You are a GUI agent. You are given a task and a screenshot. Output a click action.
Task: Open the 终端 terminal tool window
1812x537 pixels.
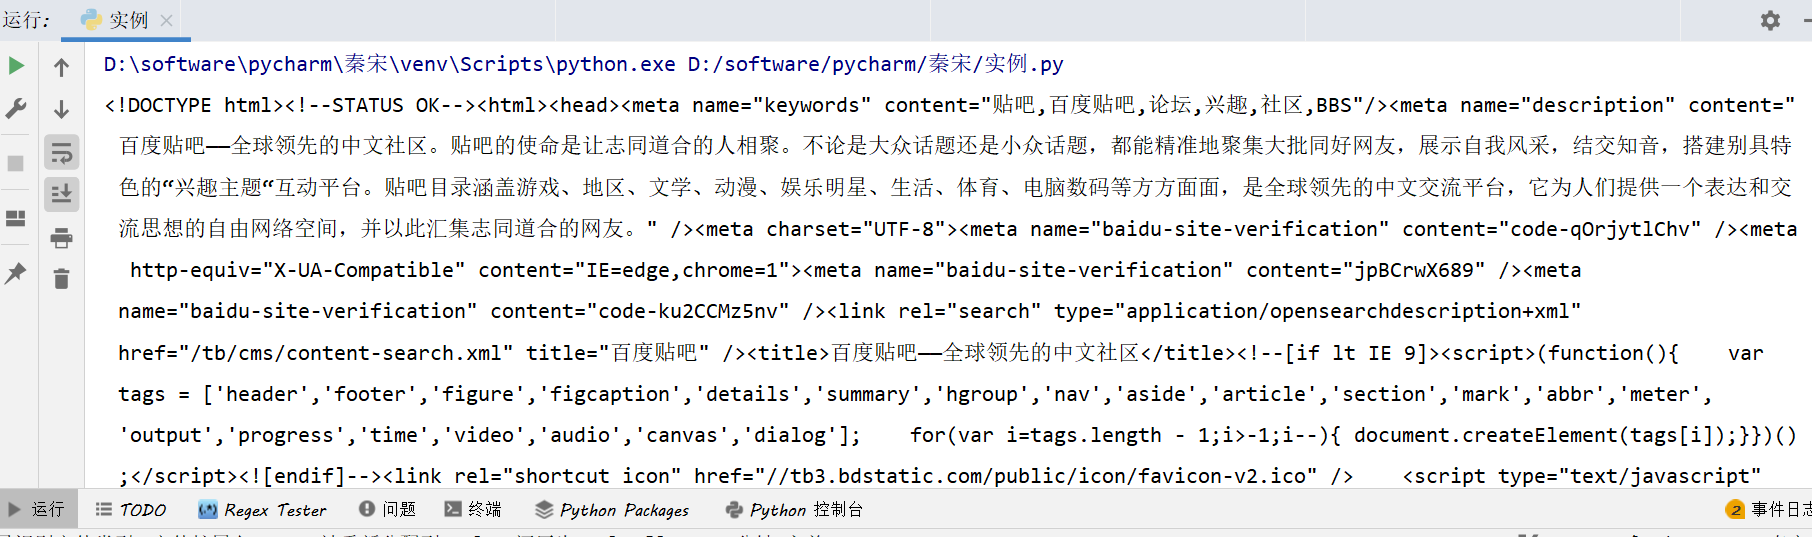point(473,509)
